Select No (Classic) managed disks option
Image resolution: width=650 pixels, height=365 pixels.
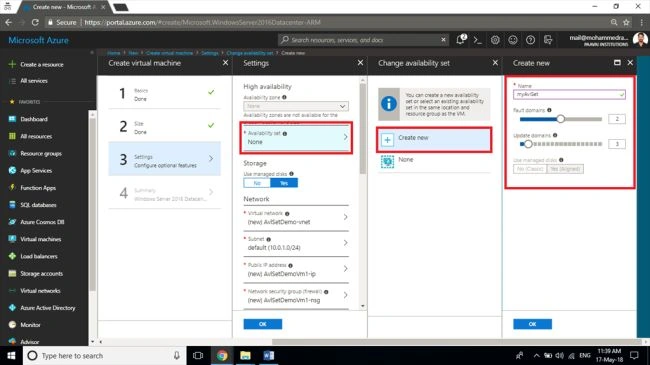coord(530,169)
